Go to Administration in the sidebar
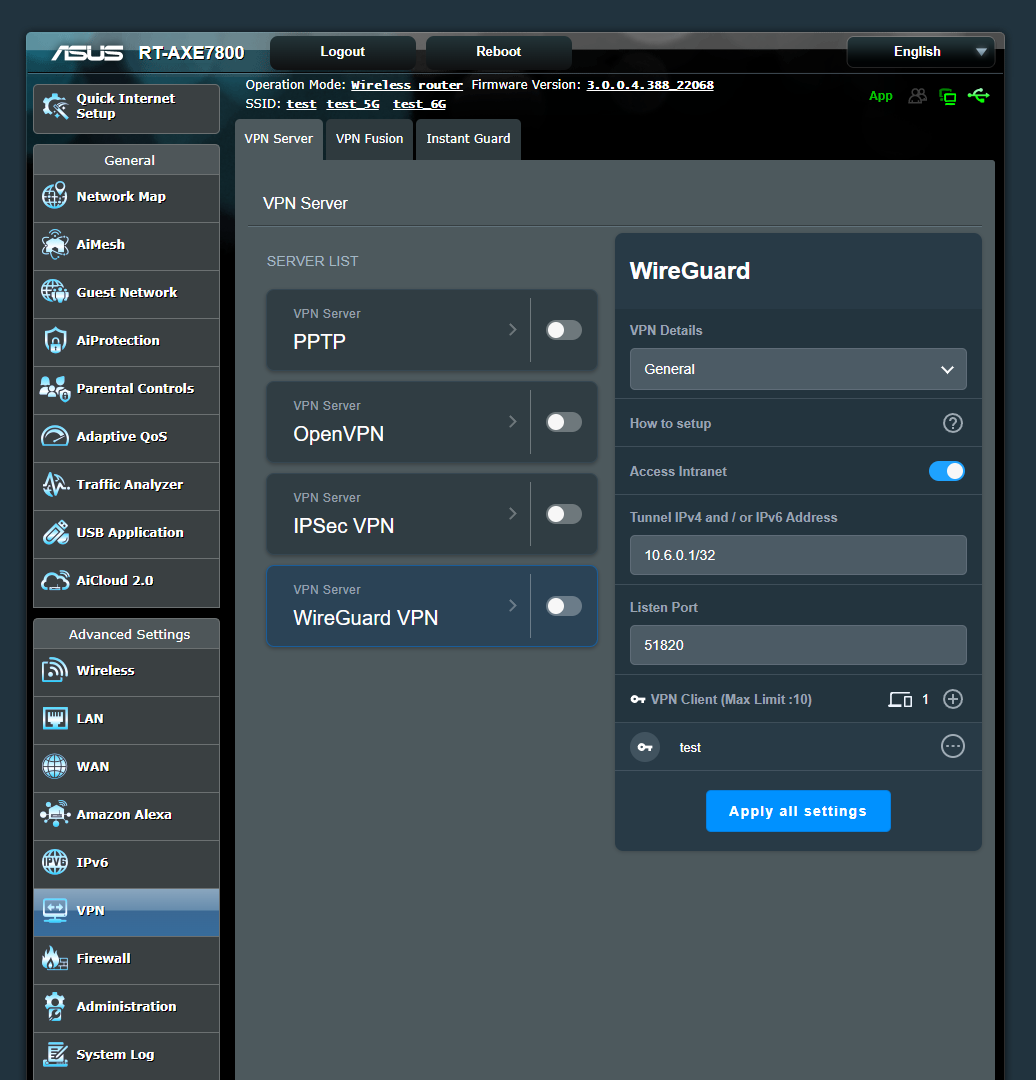Viewport: 1036px width, 1080px height. pos(127,1007)
